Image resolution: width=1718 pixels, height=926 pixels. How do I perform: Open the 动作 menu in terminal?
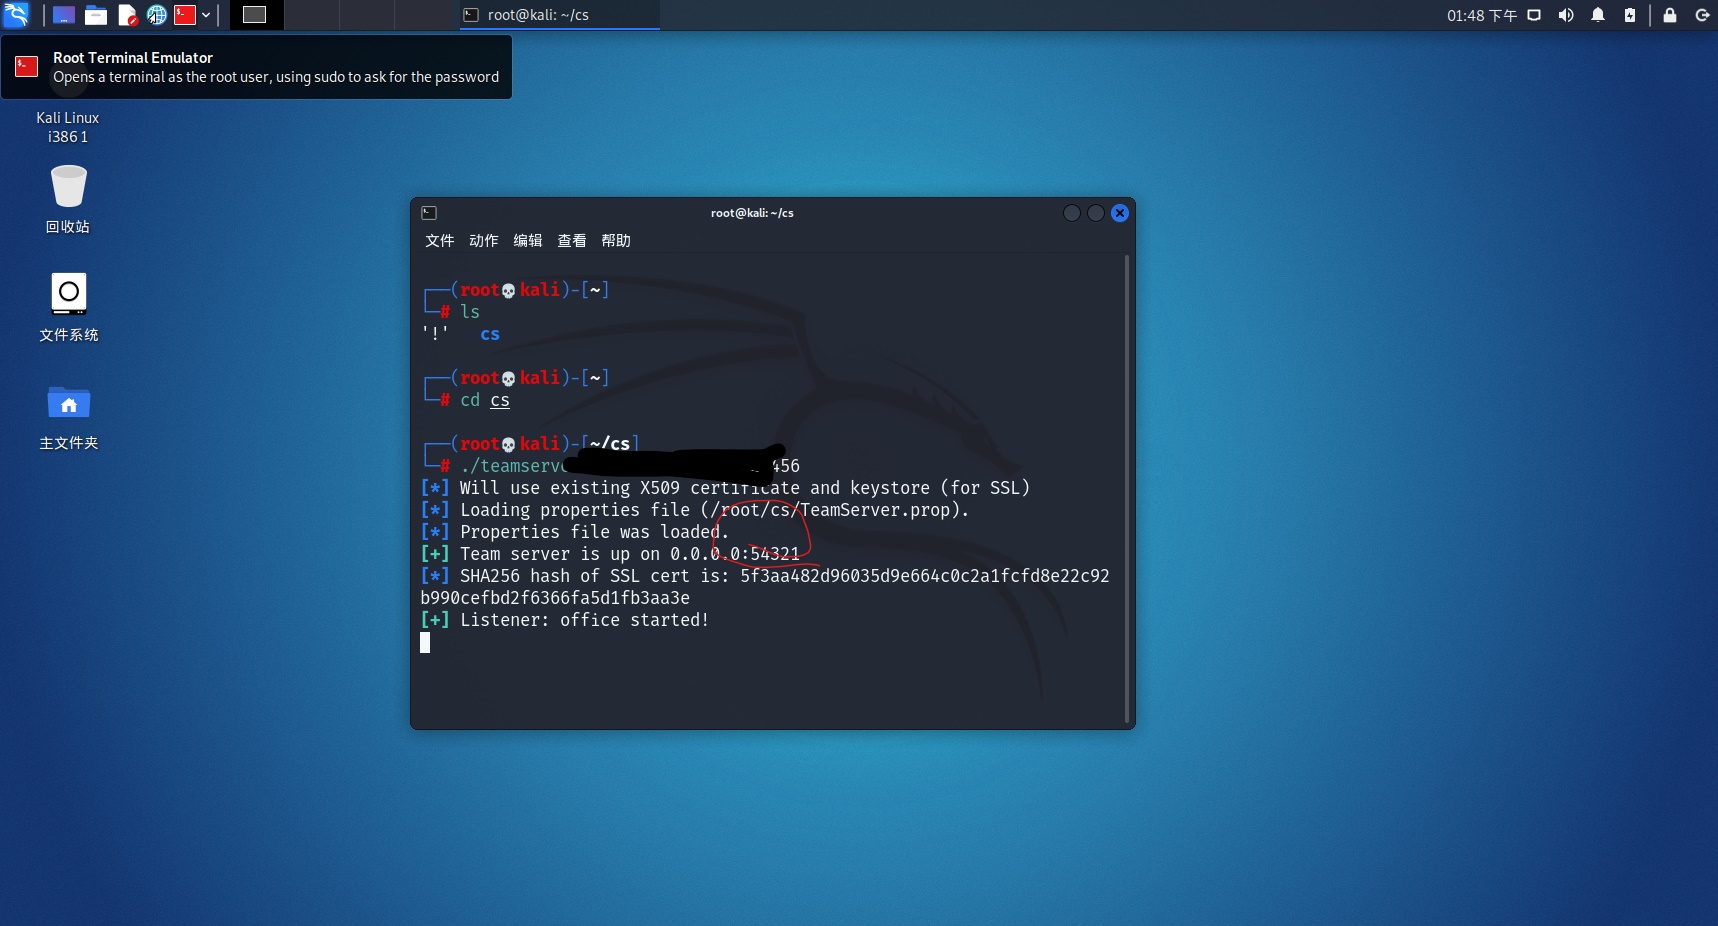[483, 241]
